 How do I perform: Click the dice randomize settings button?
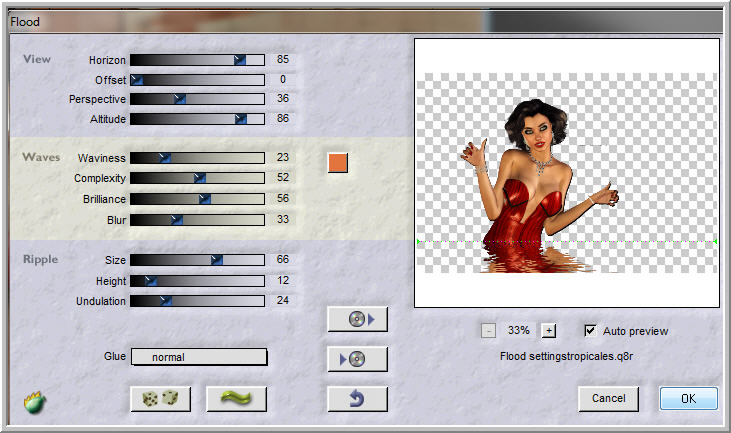pos(160,399)
